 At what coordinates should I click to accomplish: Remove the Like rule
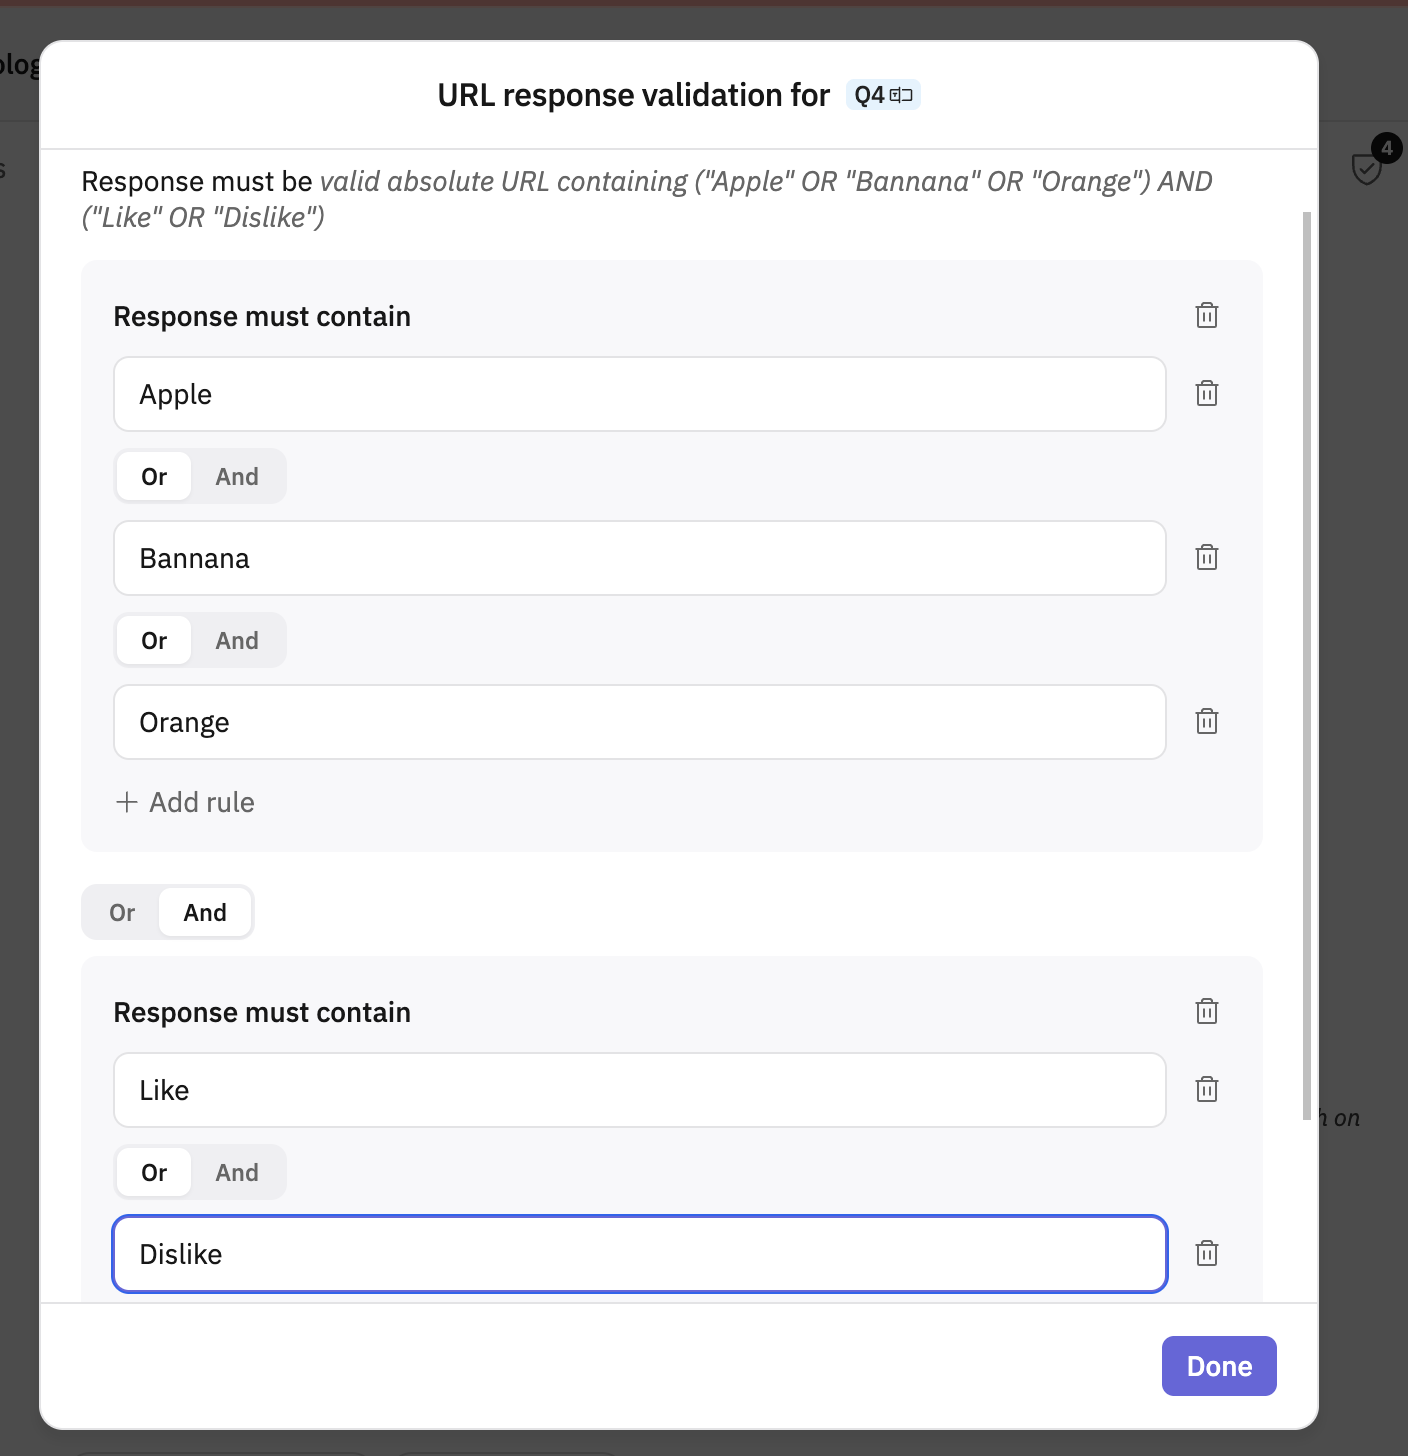[x=1207, y=1089]
